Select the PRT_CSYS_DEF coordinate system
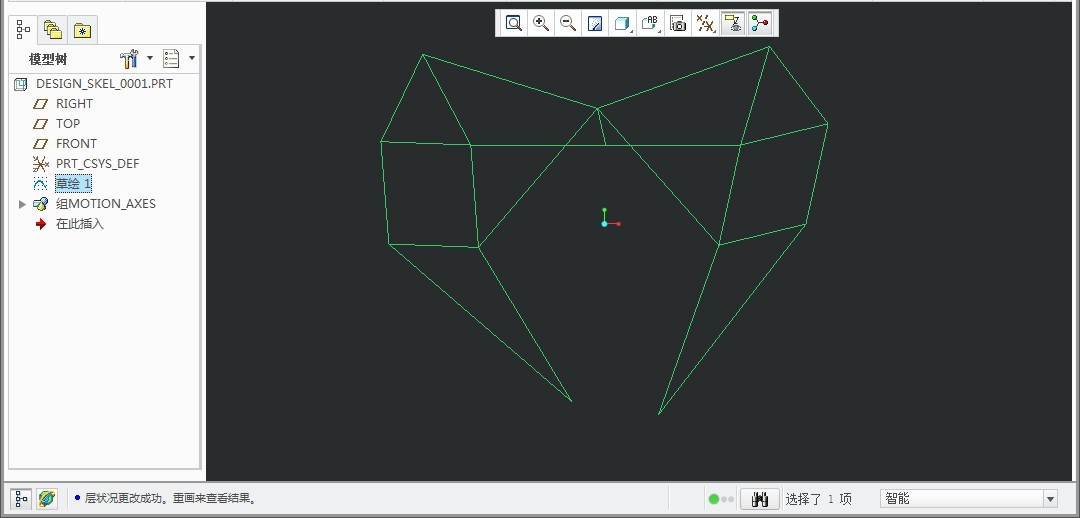The height and width of the screenshot is (518, 1080). (x=97, y=164)
